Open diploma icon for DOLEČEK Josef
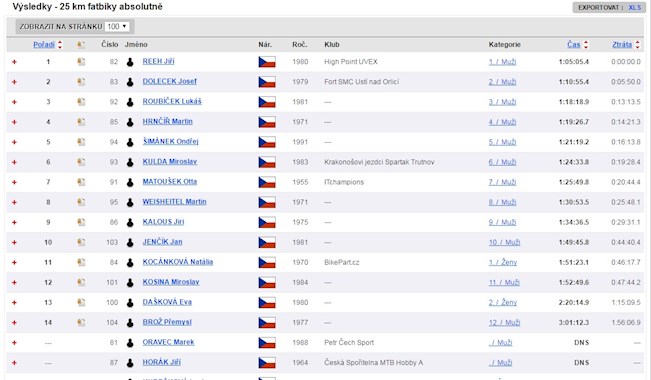The height and width of the screenshot is (380, 651). pyautogui.click(x=81, y=82)
